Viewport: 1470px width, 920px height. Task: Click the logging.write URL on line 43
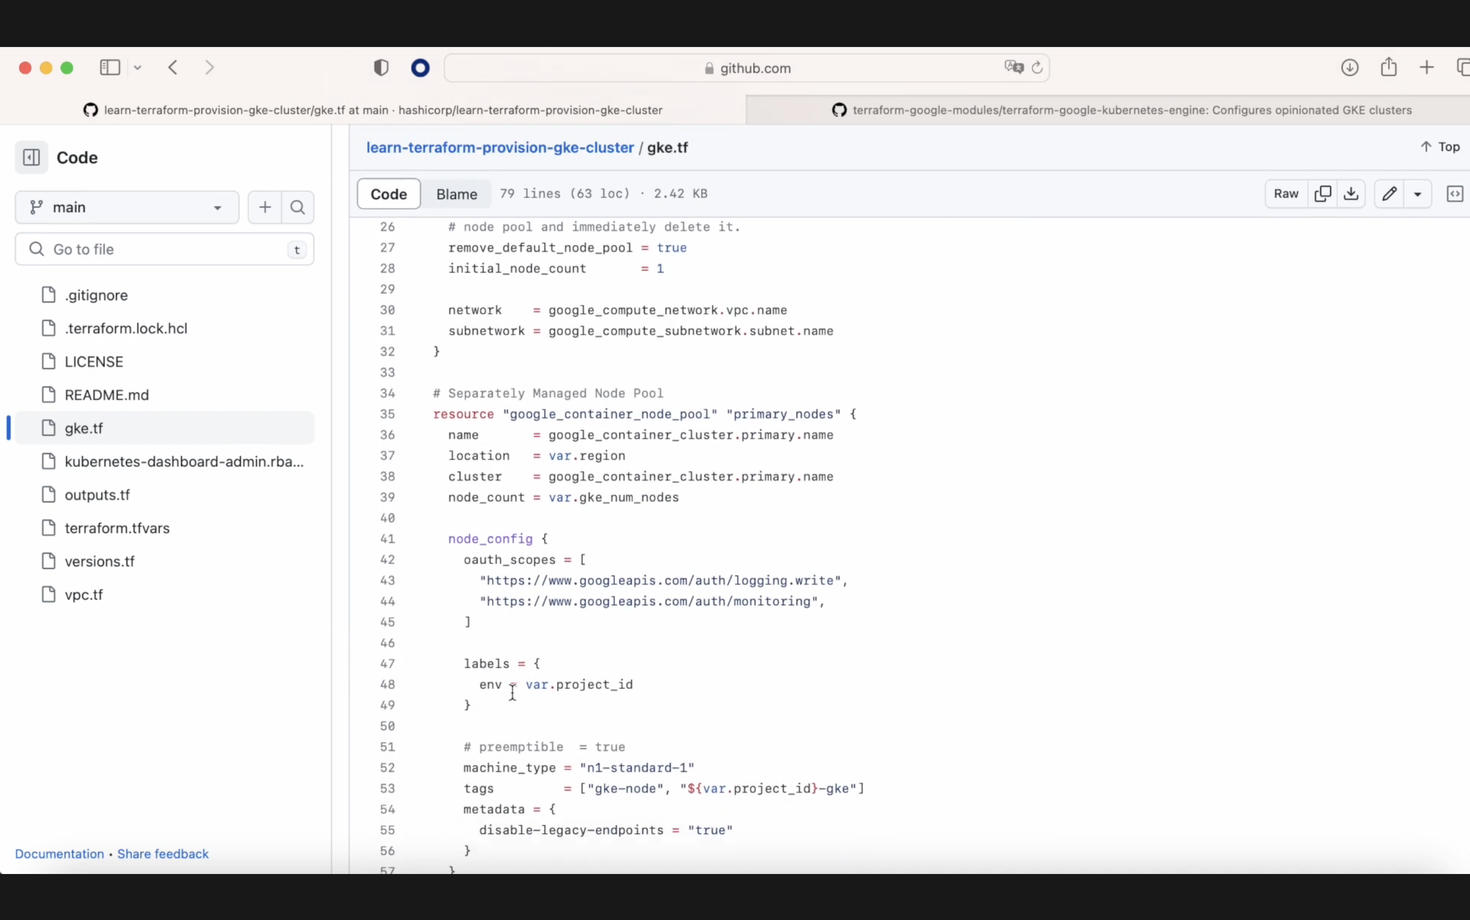pos(660,580)
